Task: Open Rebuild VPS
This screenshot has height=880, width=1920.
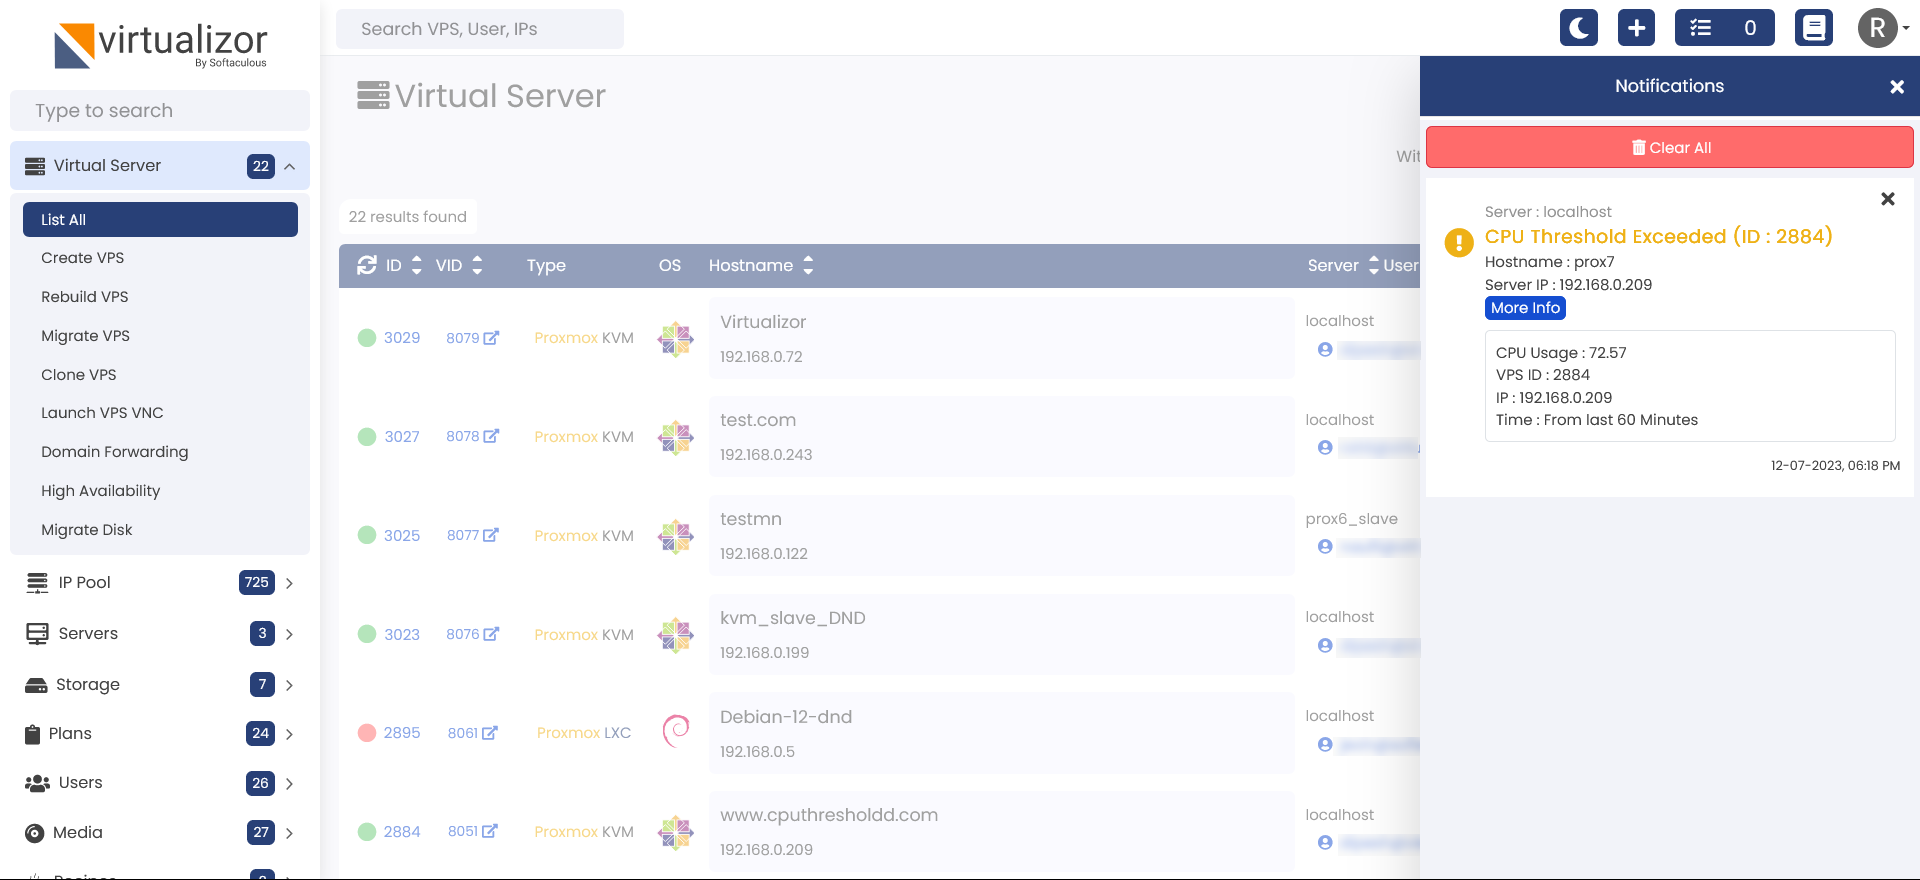Action: pos(85,297)
